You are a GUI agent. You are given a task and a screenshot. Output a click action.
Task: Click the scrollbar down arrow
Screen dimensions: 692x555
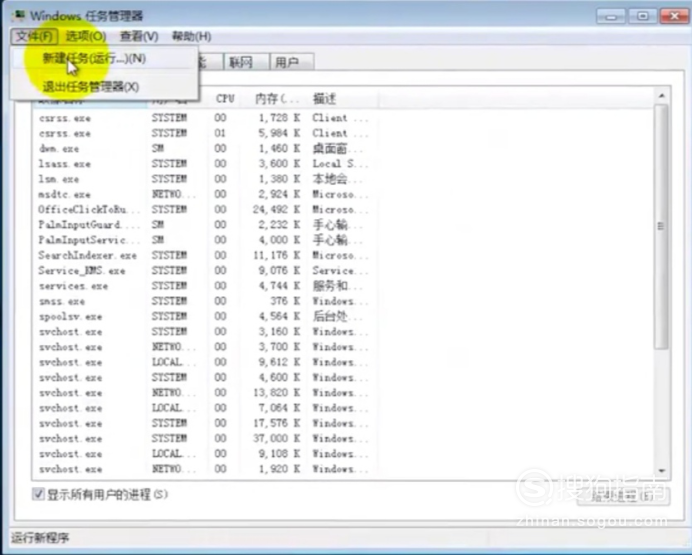[661, 470]
